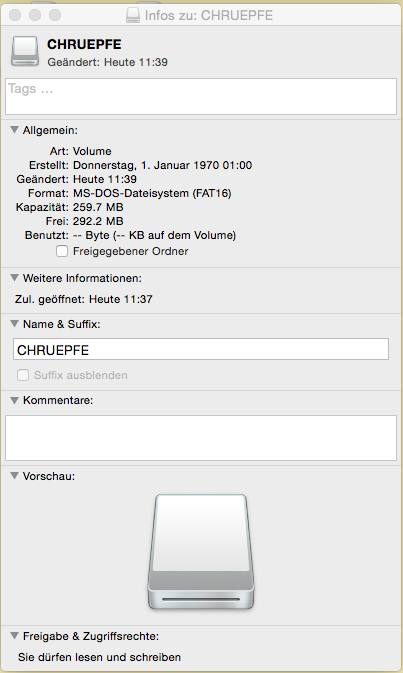
Task: Click into the Tags field
Action: click(x=201, y=97)
